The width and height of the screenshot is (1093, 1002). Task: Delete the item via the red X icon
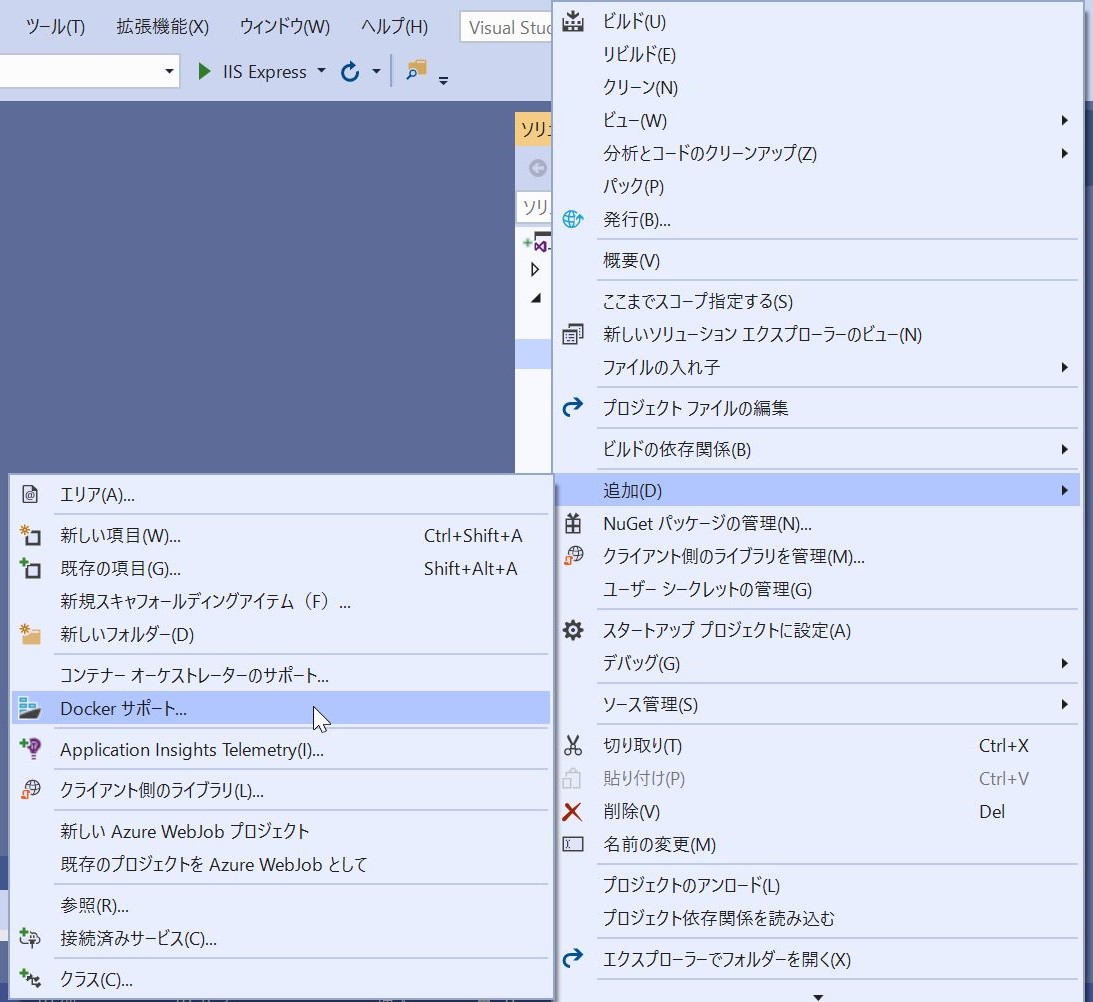pyautogui.click(x=572, y=811)
